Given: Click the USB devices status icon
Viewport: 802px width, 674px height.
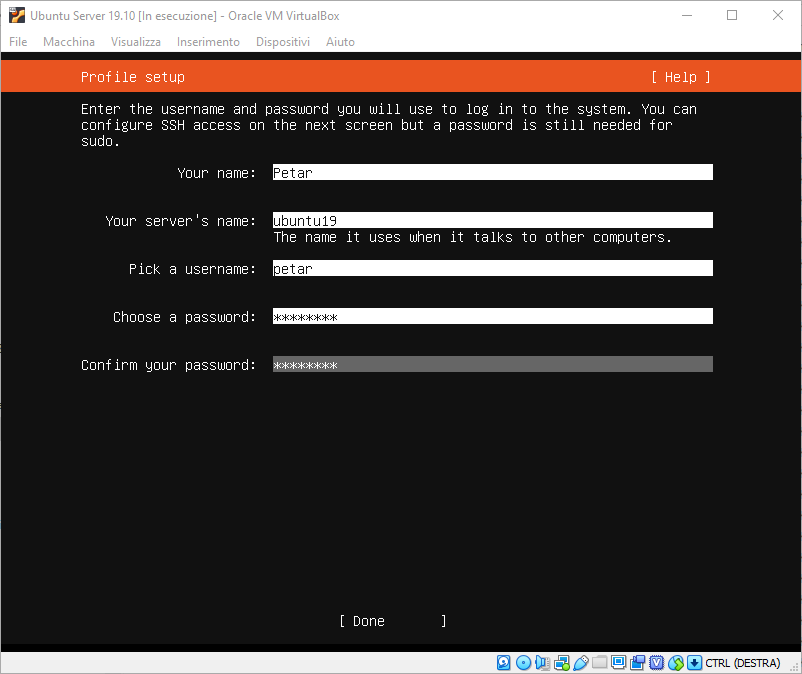Looking at the screenshot, I should 581,663.
